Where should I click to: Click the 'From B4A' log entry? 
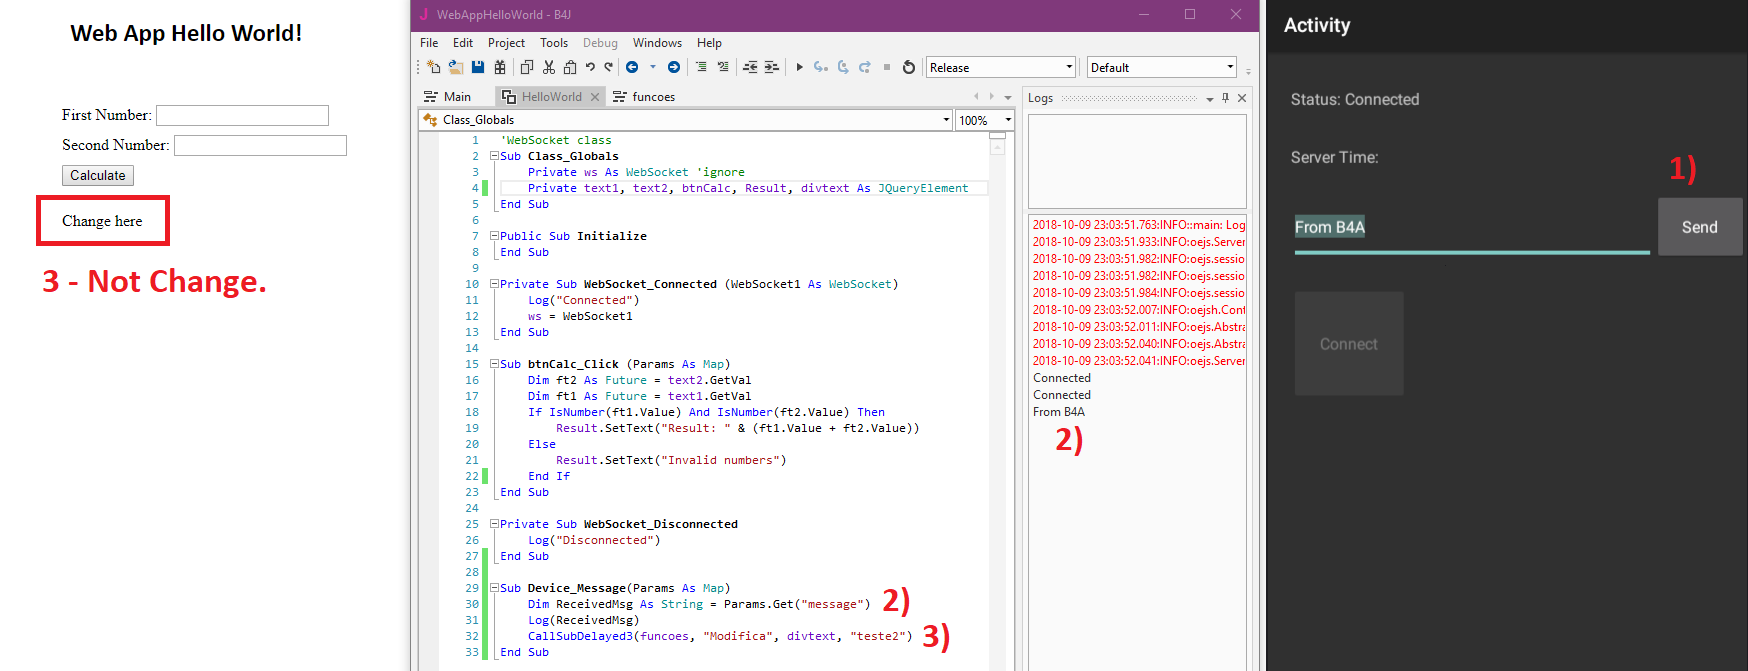click(1059, 412)
